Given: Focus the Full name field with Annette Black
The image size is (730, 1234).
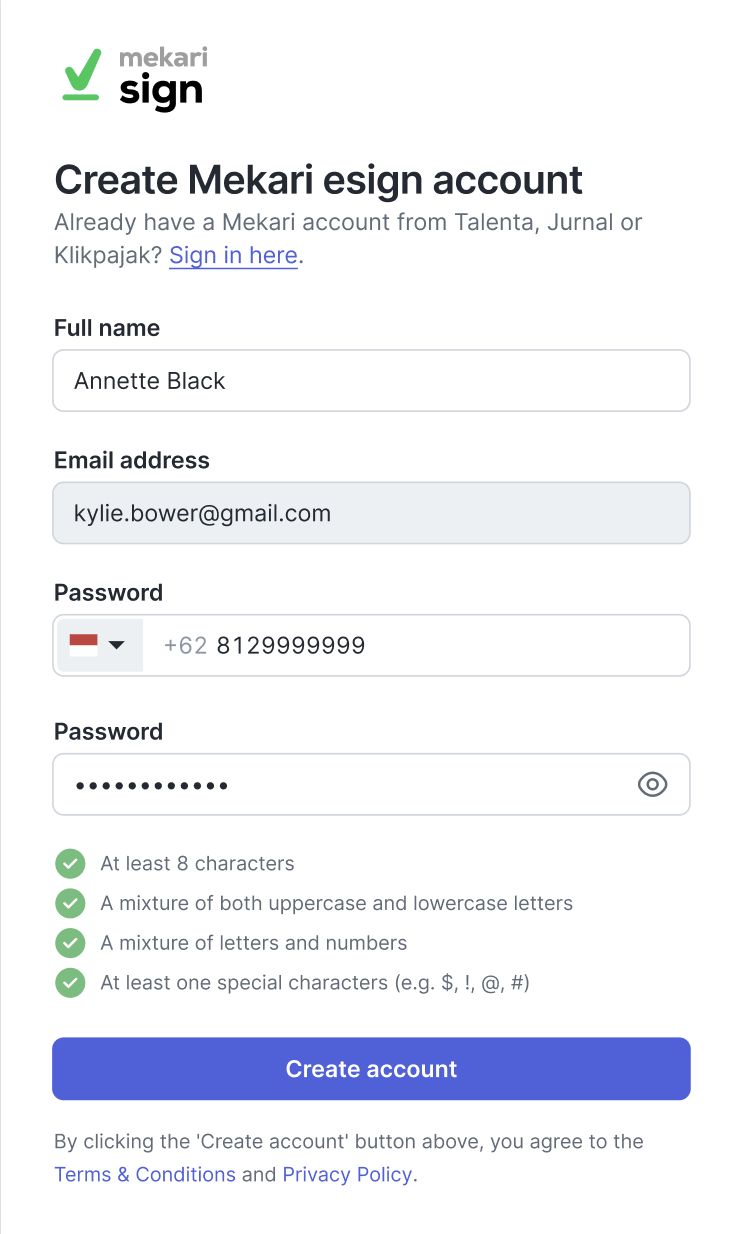Looking at the screenshot, I should [x=371, y=381].
